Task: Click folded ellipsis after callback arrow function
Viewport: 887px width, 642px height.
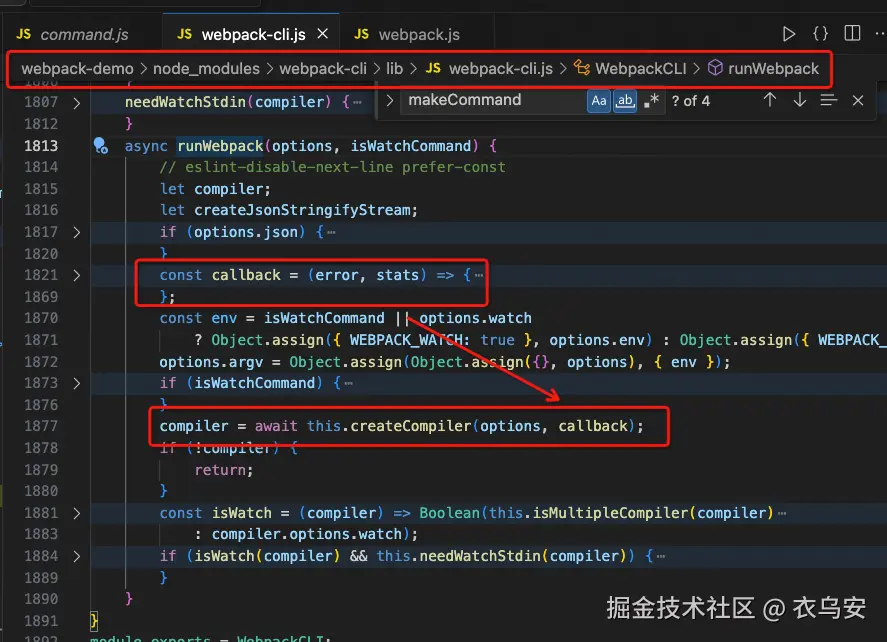Action: pyautogui.click(x=479, y=275)
